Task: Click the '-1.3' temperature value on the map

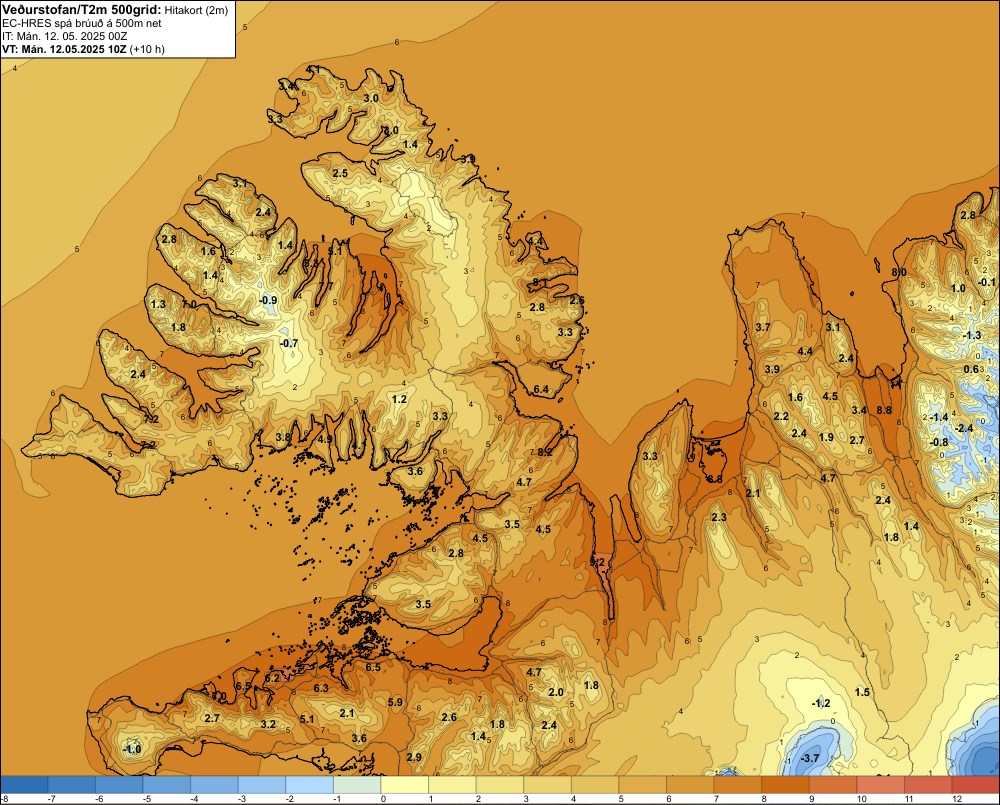Action: (x=972, y=336)
